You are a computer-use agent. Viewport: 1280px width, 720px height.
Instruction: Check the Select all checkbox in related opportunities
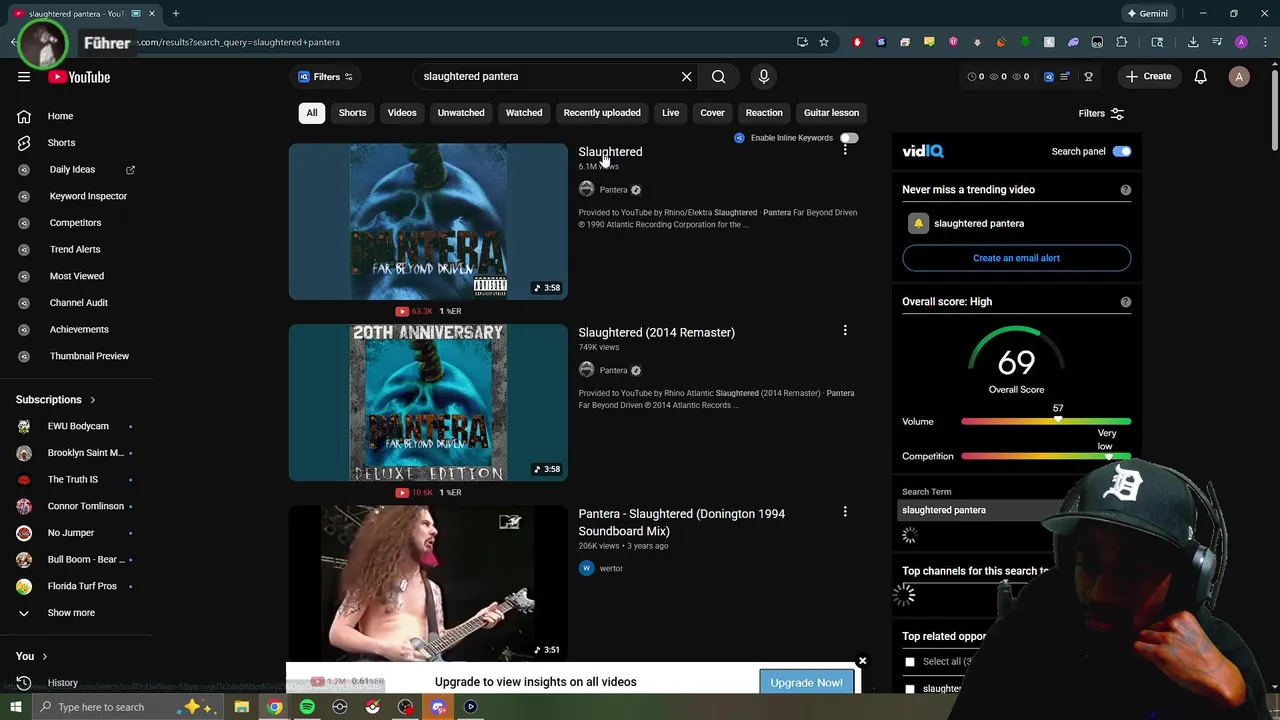pyautogui.click(x=910, y=662)
